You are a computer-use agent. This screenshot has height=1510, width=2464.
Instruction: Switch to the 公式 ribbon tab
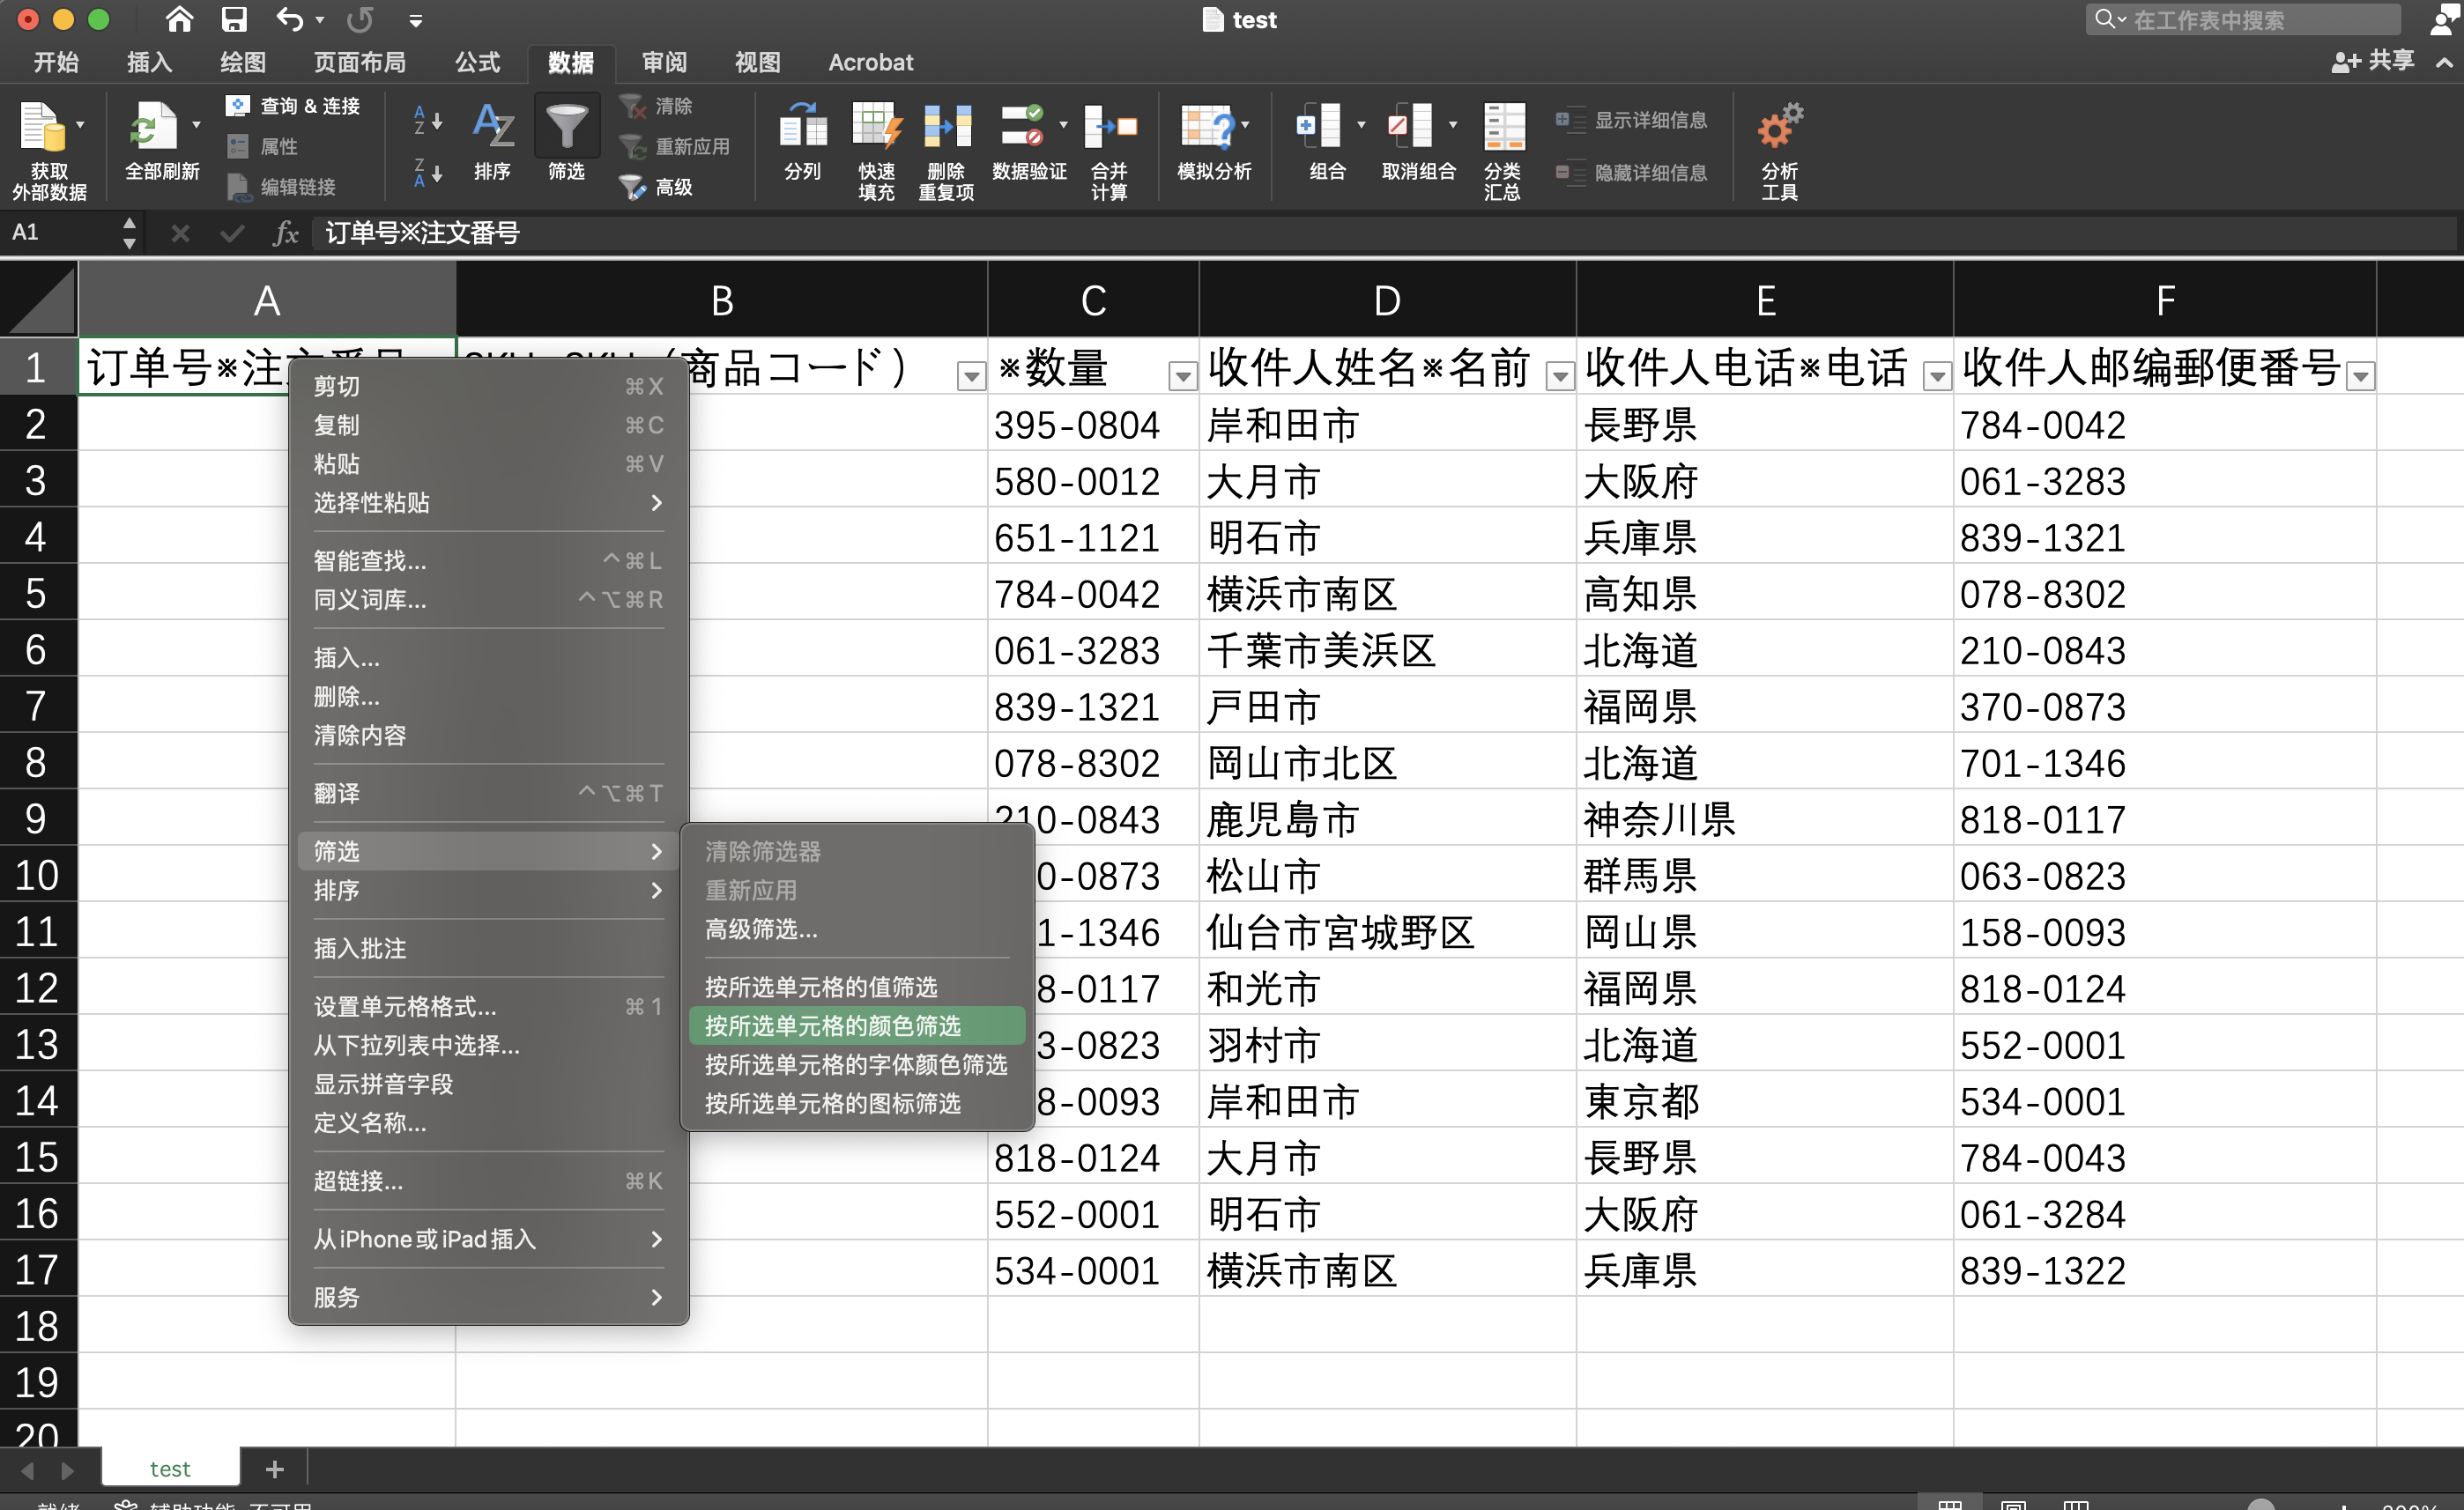point(477,62)
